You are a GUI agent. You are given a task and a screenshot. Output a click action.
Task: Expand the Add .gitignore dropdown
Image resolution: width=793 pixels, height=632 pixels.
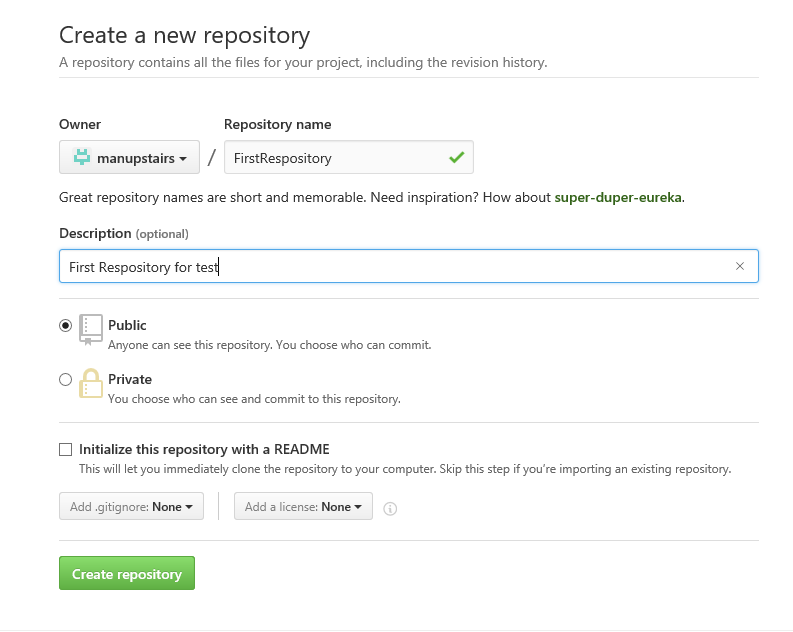point(131,506)
